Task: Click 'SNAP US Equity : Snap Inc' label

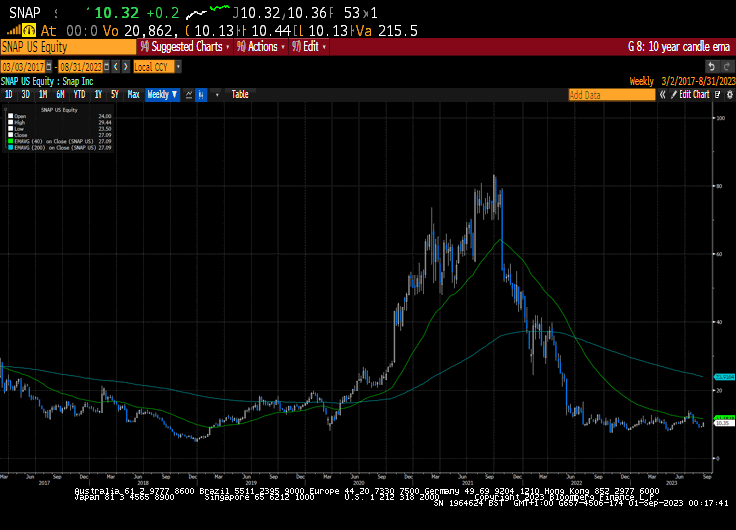Action: 47,81
